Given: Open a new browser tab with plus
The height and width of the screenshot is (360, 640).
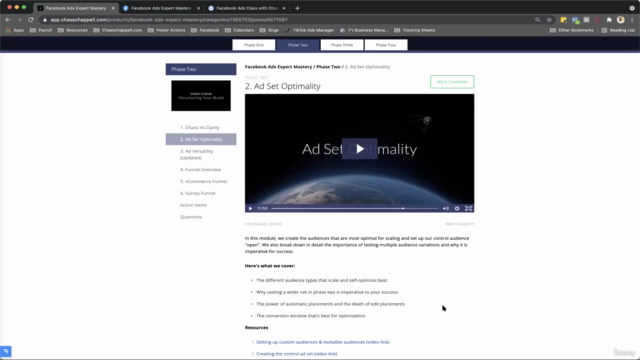Looking at the screenshot, I should (x=297, y=8).
